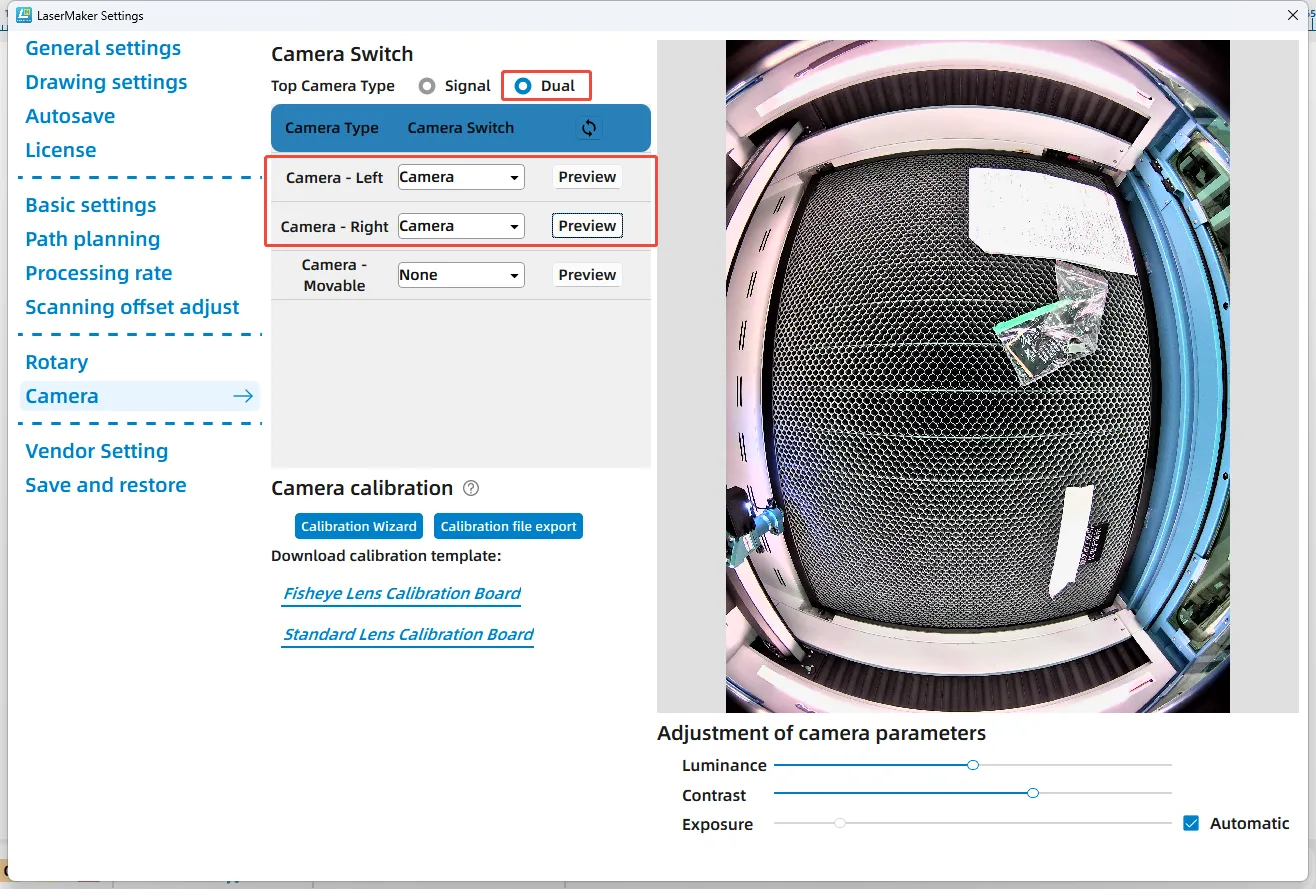The image size is (1316, 889).
Task: Click the camera calibration help icon
Action: [471, 488]
